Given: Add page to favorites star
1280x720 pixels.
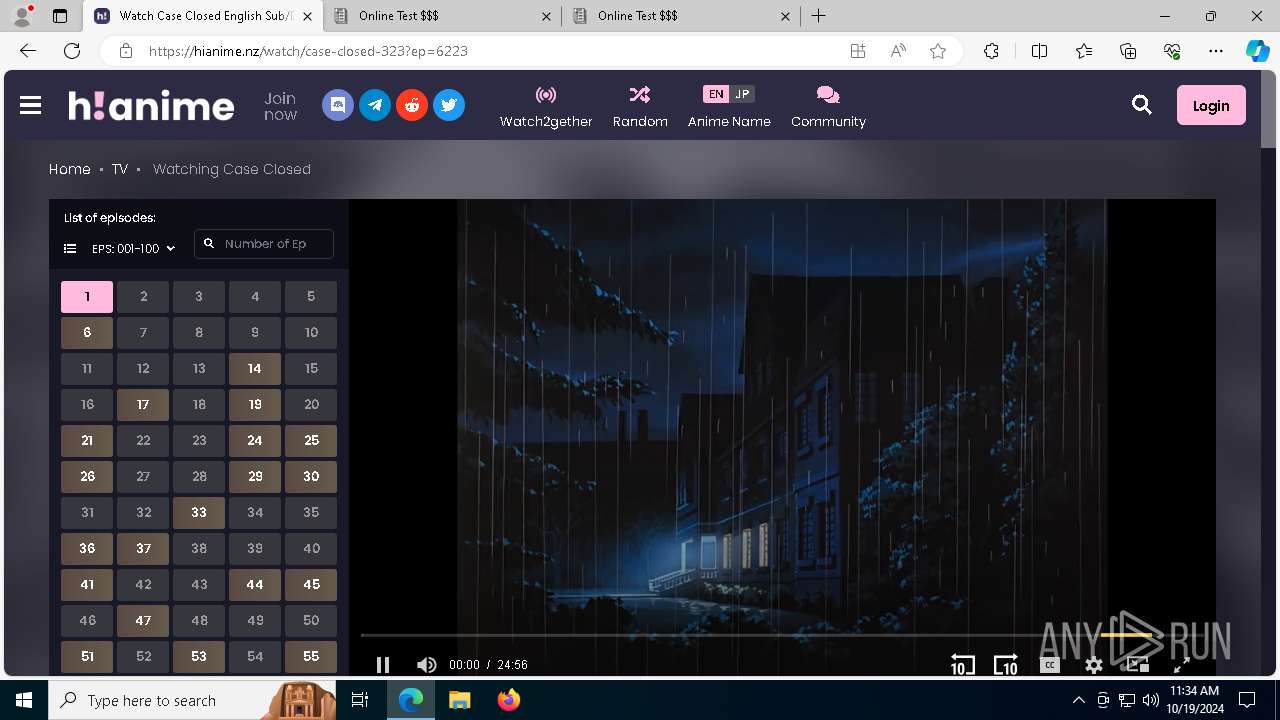Looking at the screenshot, I should (938, 51).
